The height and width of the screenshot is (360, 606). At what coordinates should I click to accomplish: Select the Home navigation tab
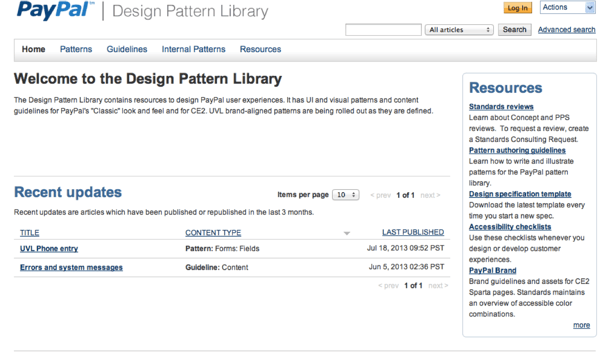(33, 49)
